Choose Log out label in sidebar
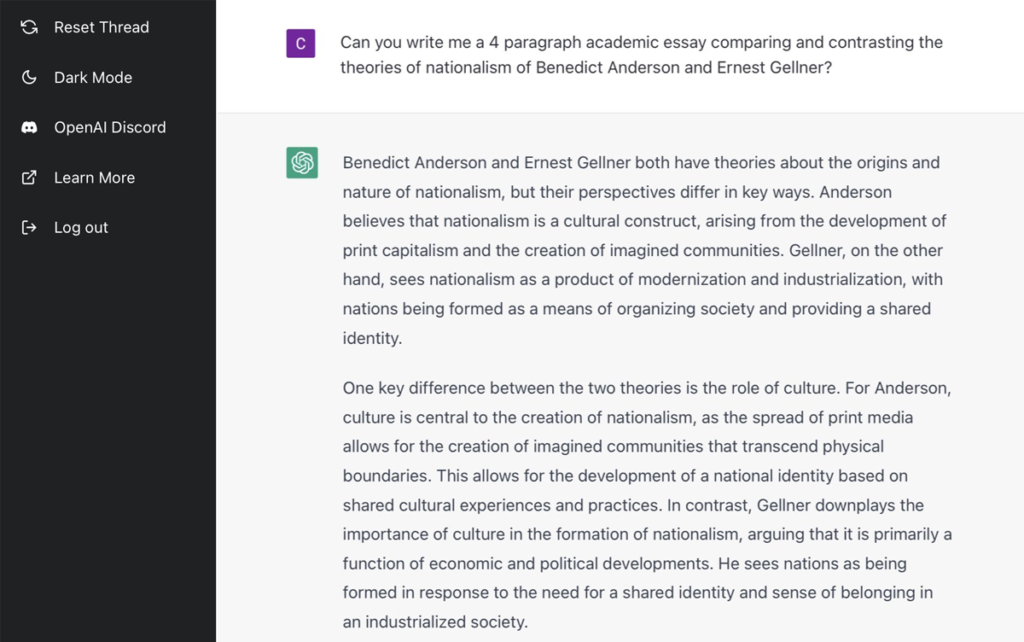 coord(81,227)
